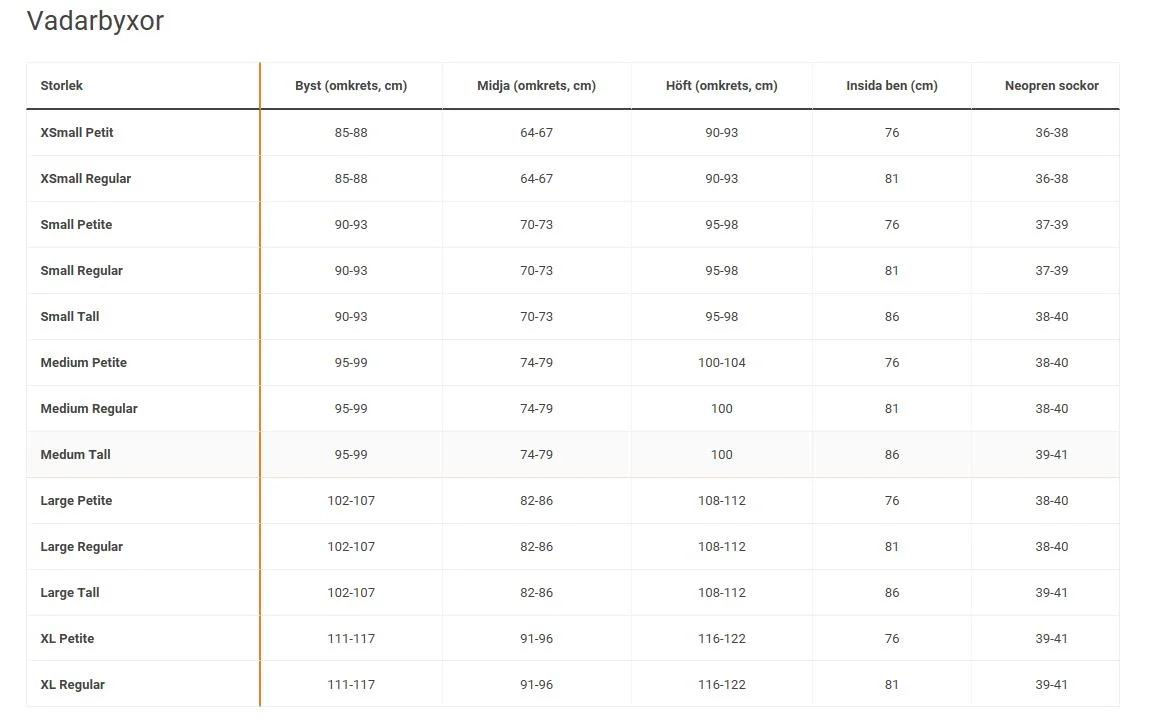Click the Small Regular row label
Viewport: 1160px width, 723px height.
[81, 271]
